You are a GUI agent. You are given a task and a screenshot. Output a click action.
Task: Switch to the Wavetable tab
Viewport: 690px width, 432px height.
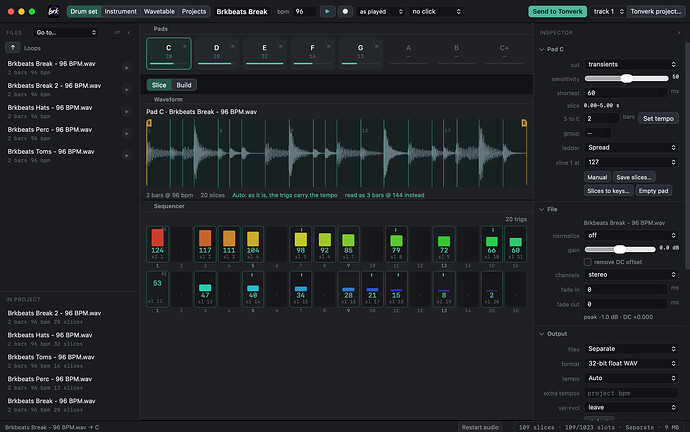[x=159, y=11]
